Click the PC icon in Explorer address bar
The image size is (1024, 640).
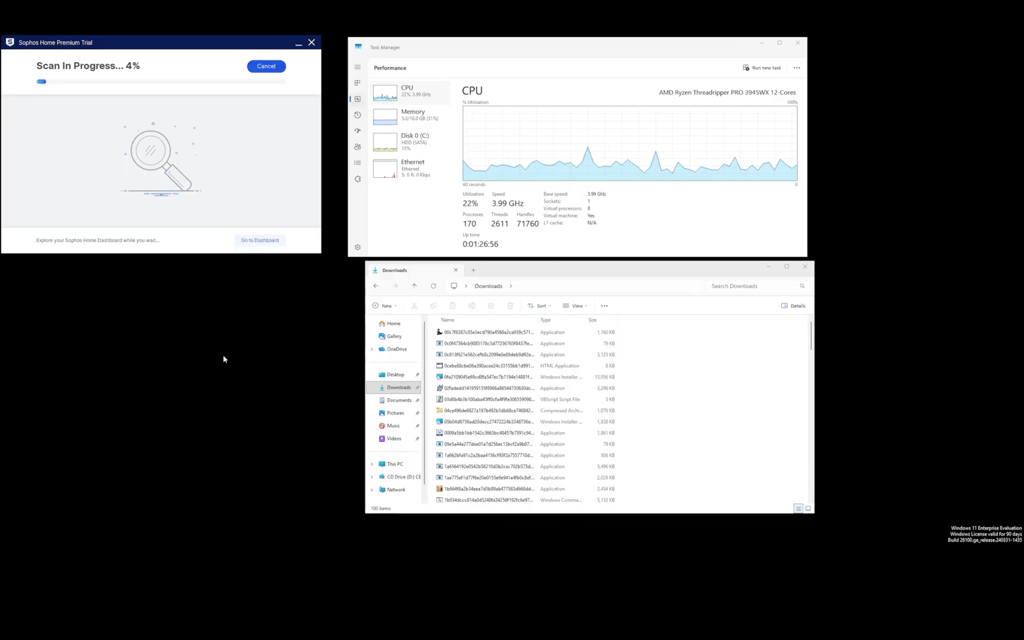pos(454,286)
